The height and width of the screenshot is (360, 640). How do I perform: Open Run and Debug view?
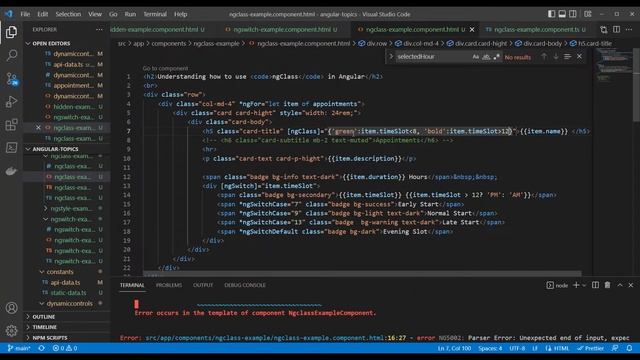click(x=11, y=101)
